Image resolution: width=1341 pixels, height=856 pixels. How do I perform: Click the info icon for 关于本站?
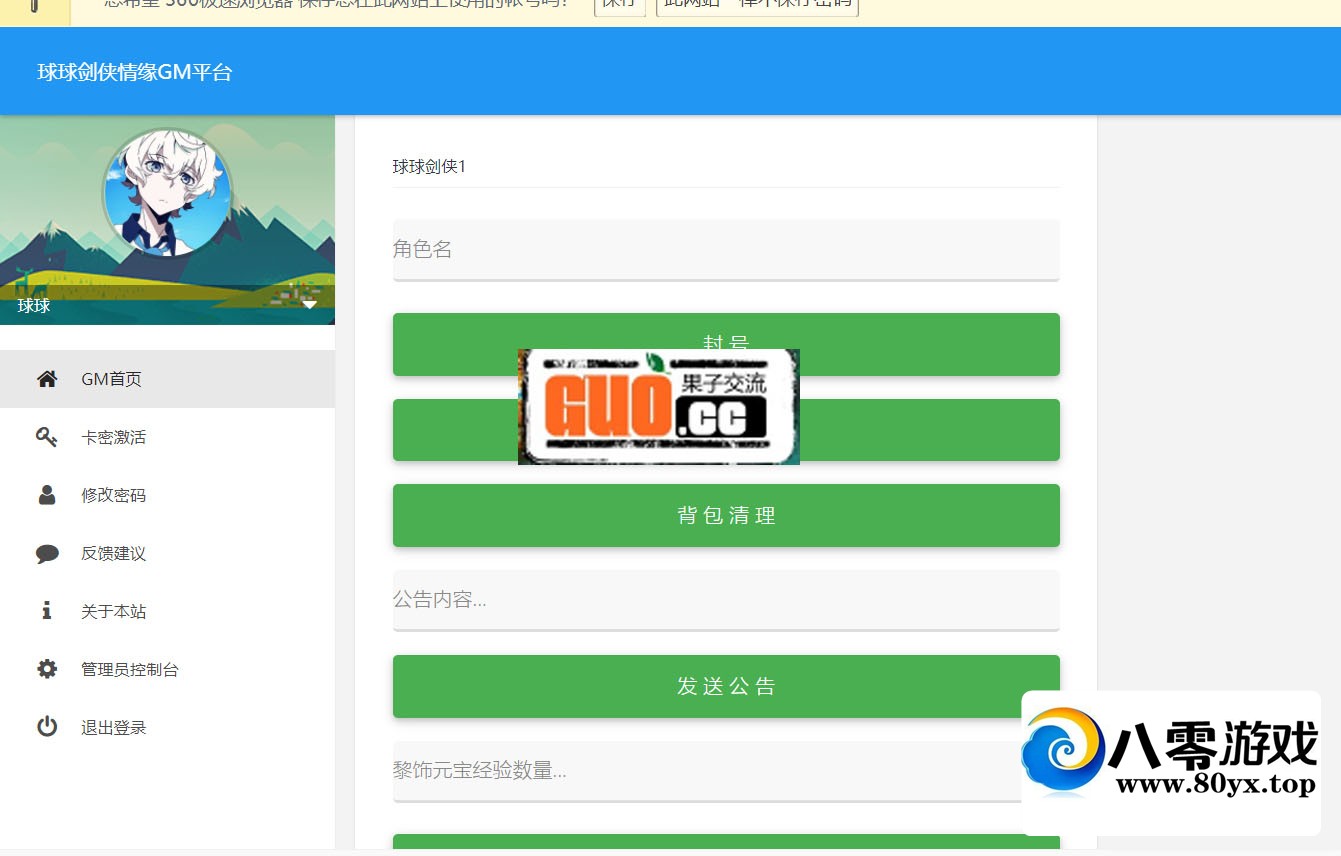tap(47, 611)
